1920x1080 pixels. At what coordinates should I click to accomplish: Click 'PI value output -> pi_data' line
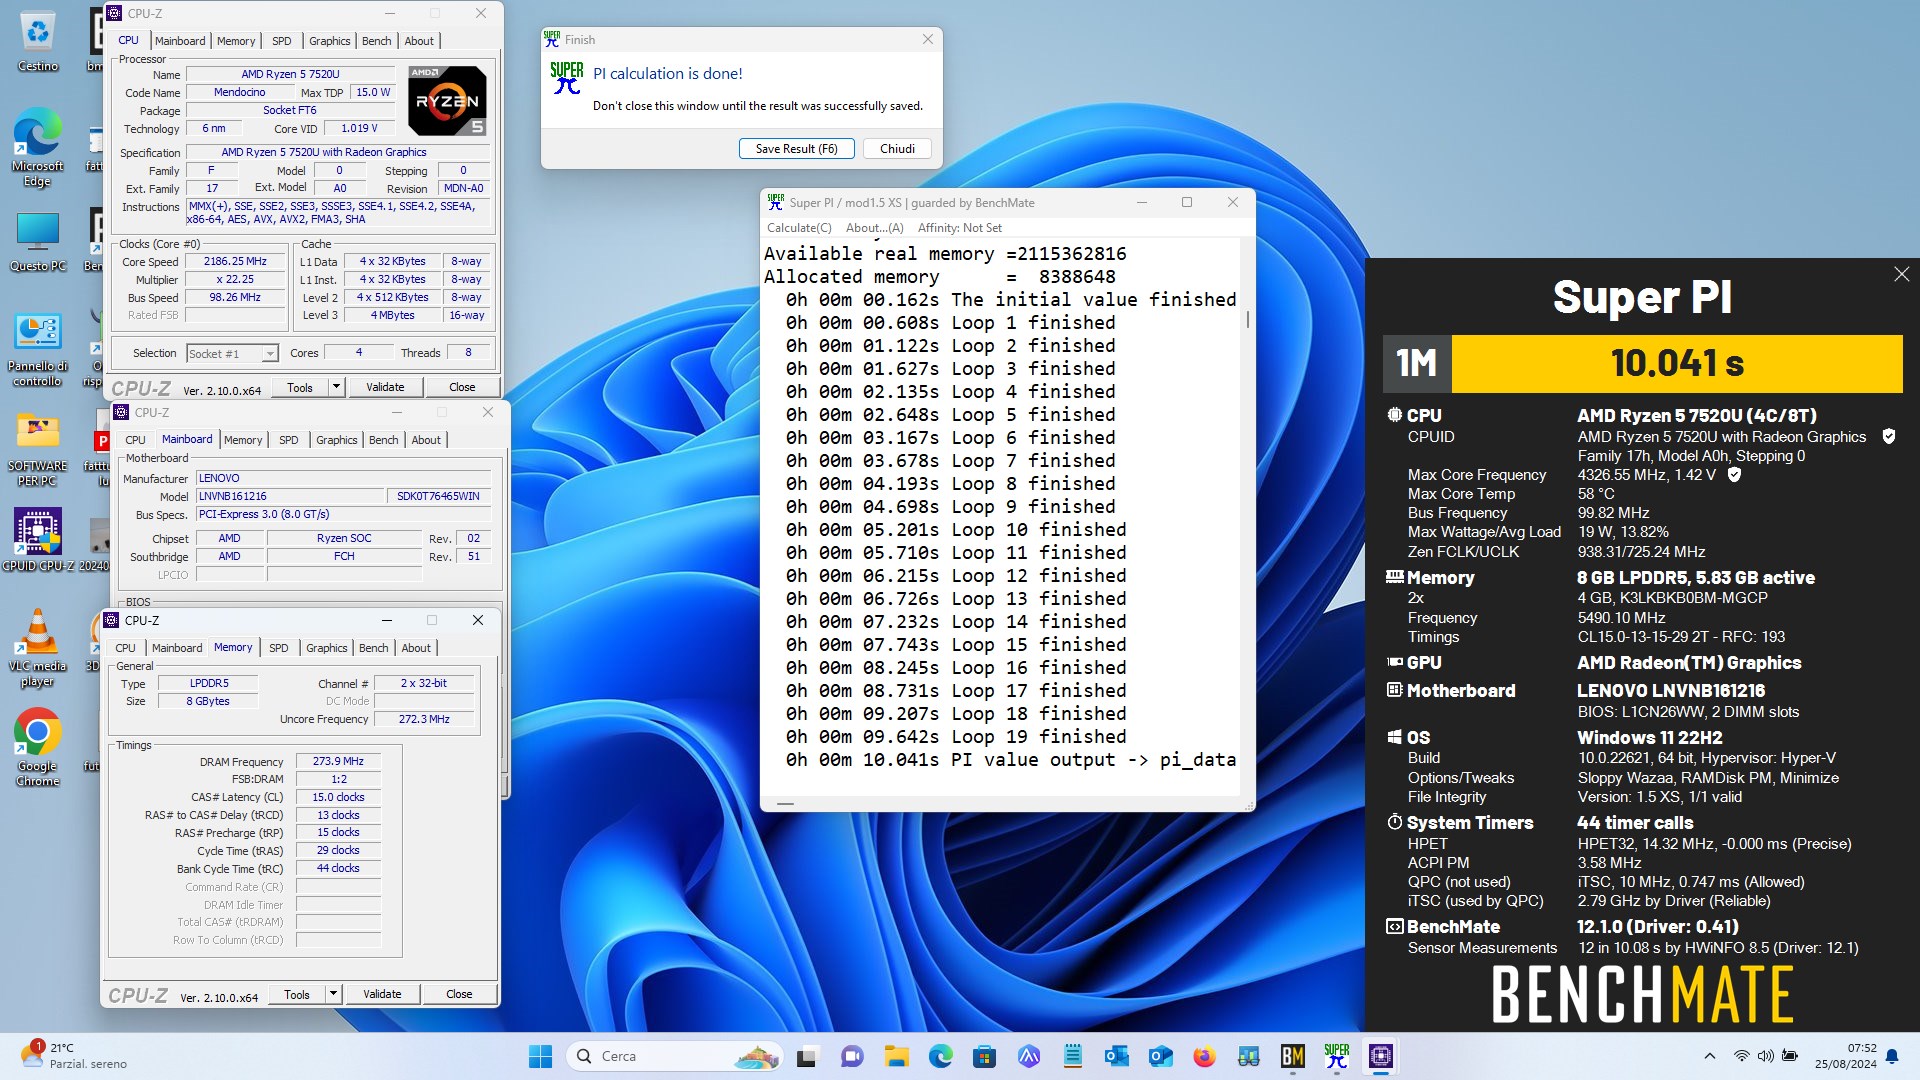tap(1010, 760)
